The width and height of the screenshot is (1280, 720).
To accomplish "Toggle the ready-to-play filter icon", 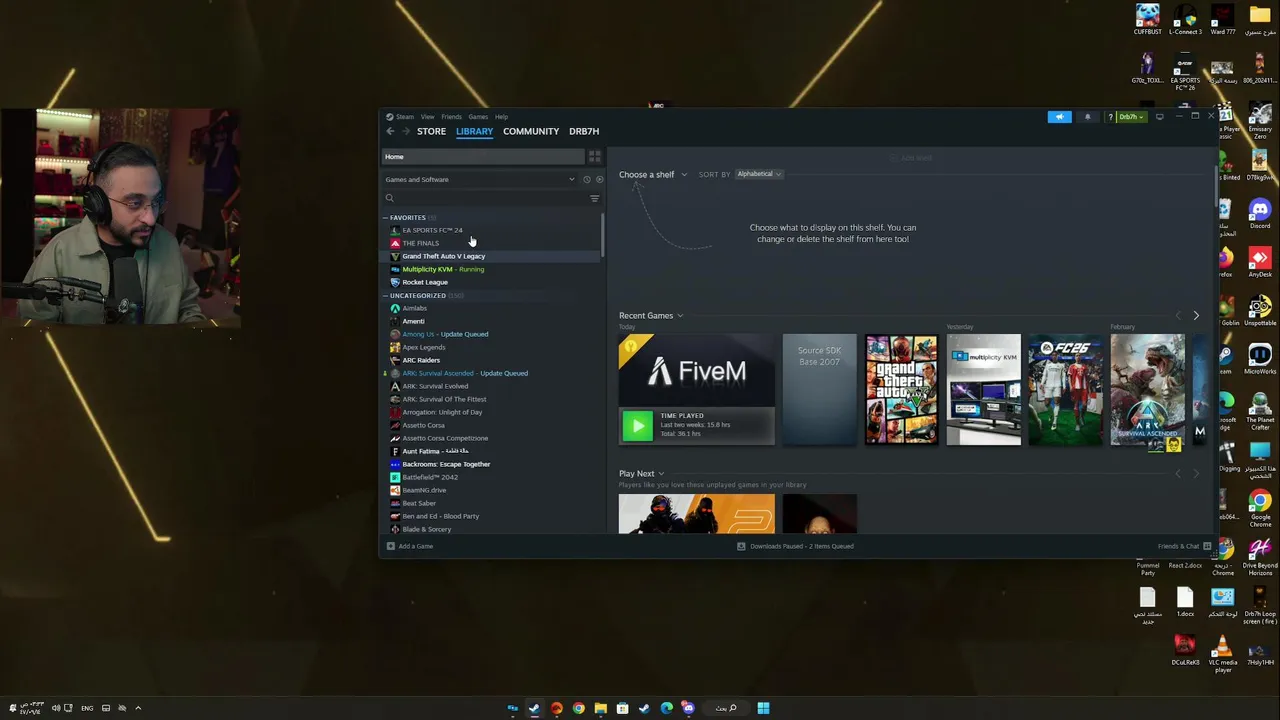I will 599,180.
